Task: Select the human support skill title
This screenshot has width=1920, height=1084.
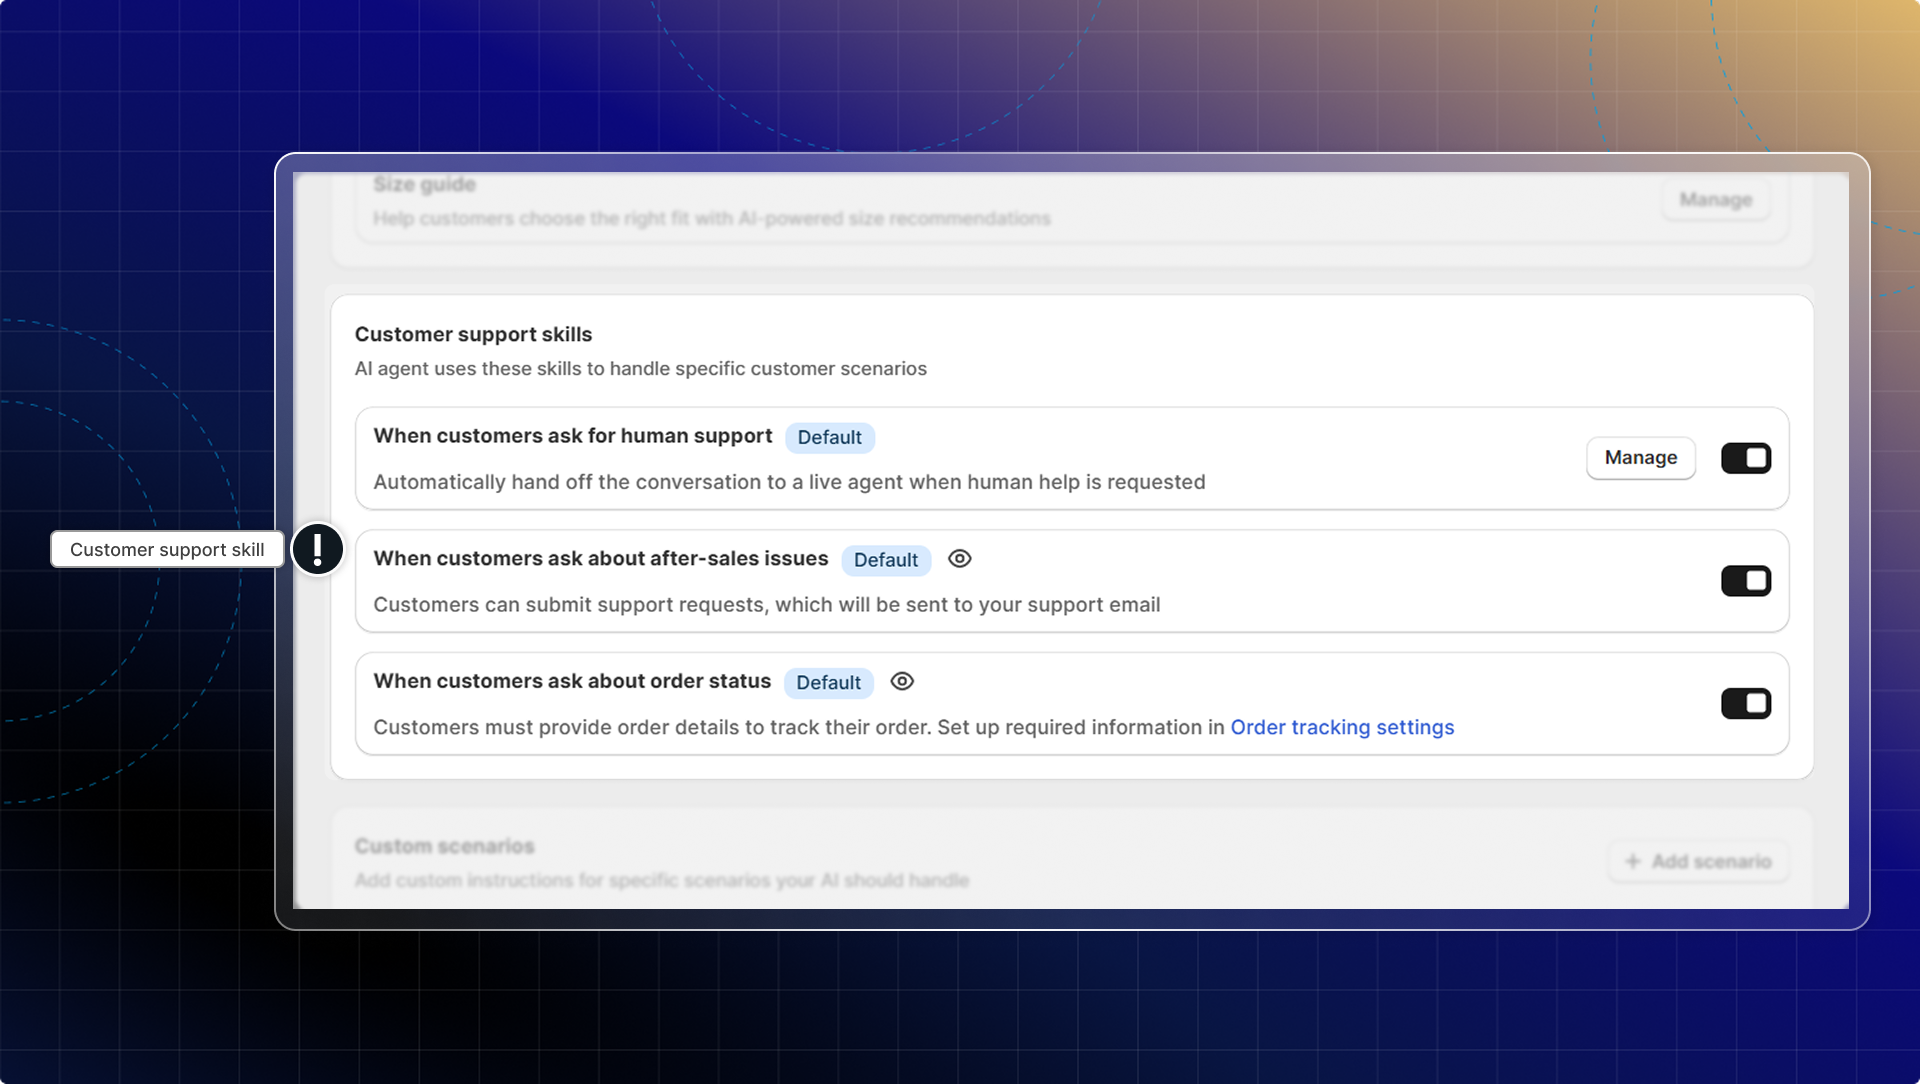Action: 572,436
